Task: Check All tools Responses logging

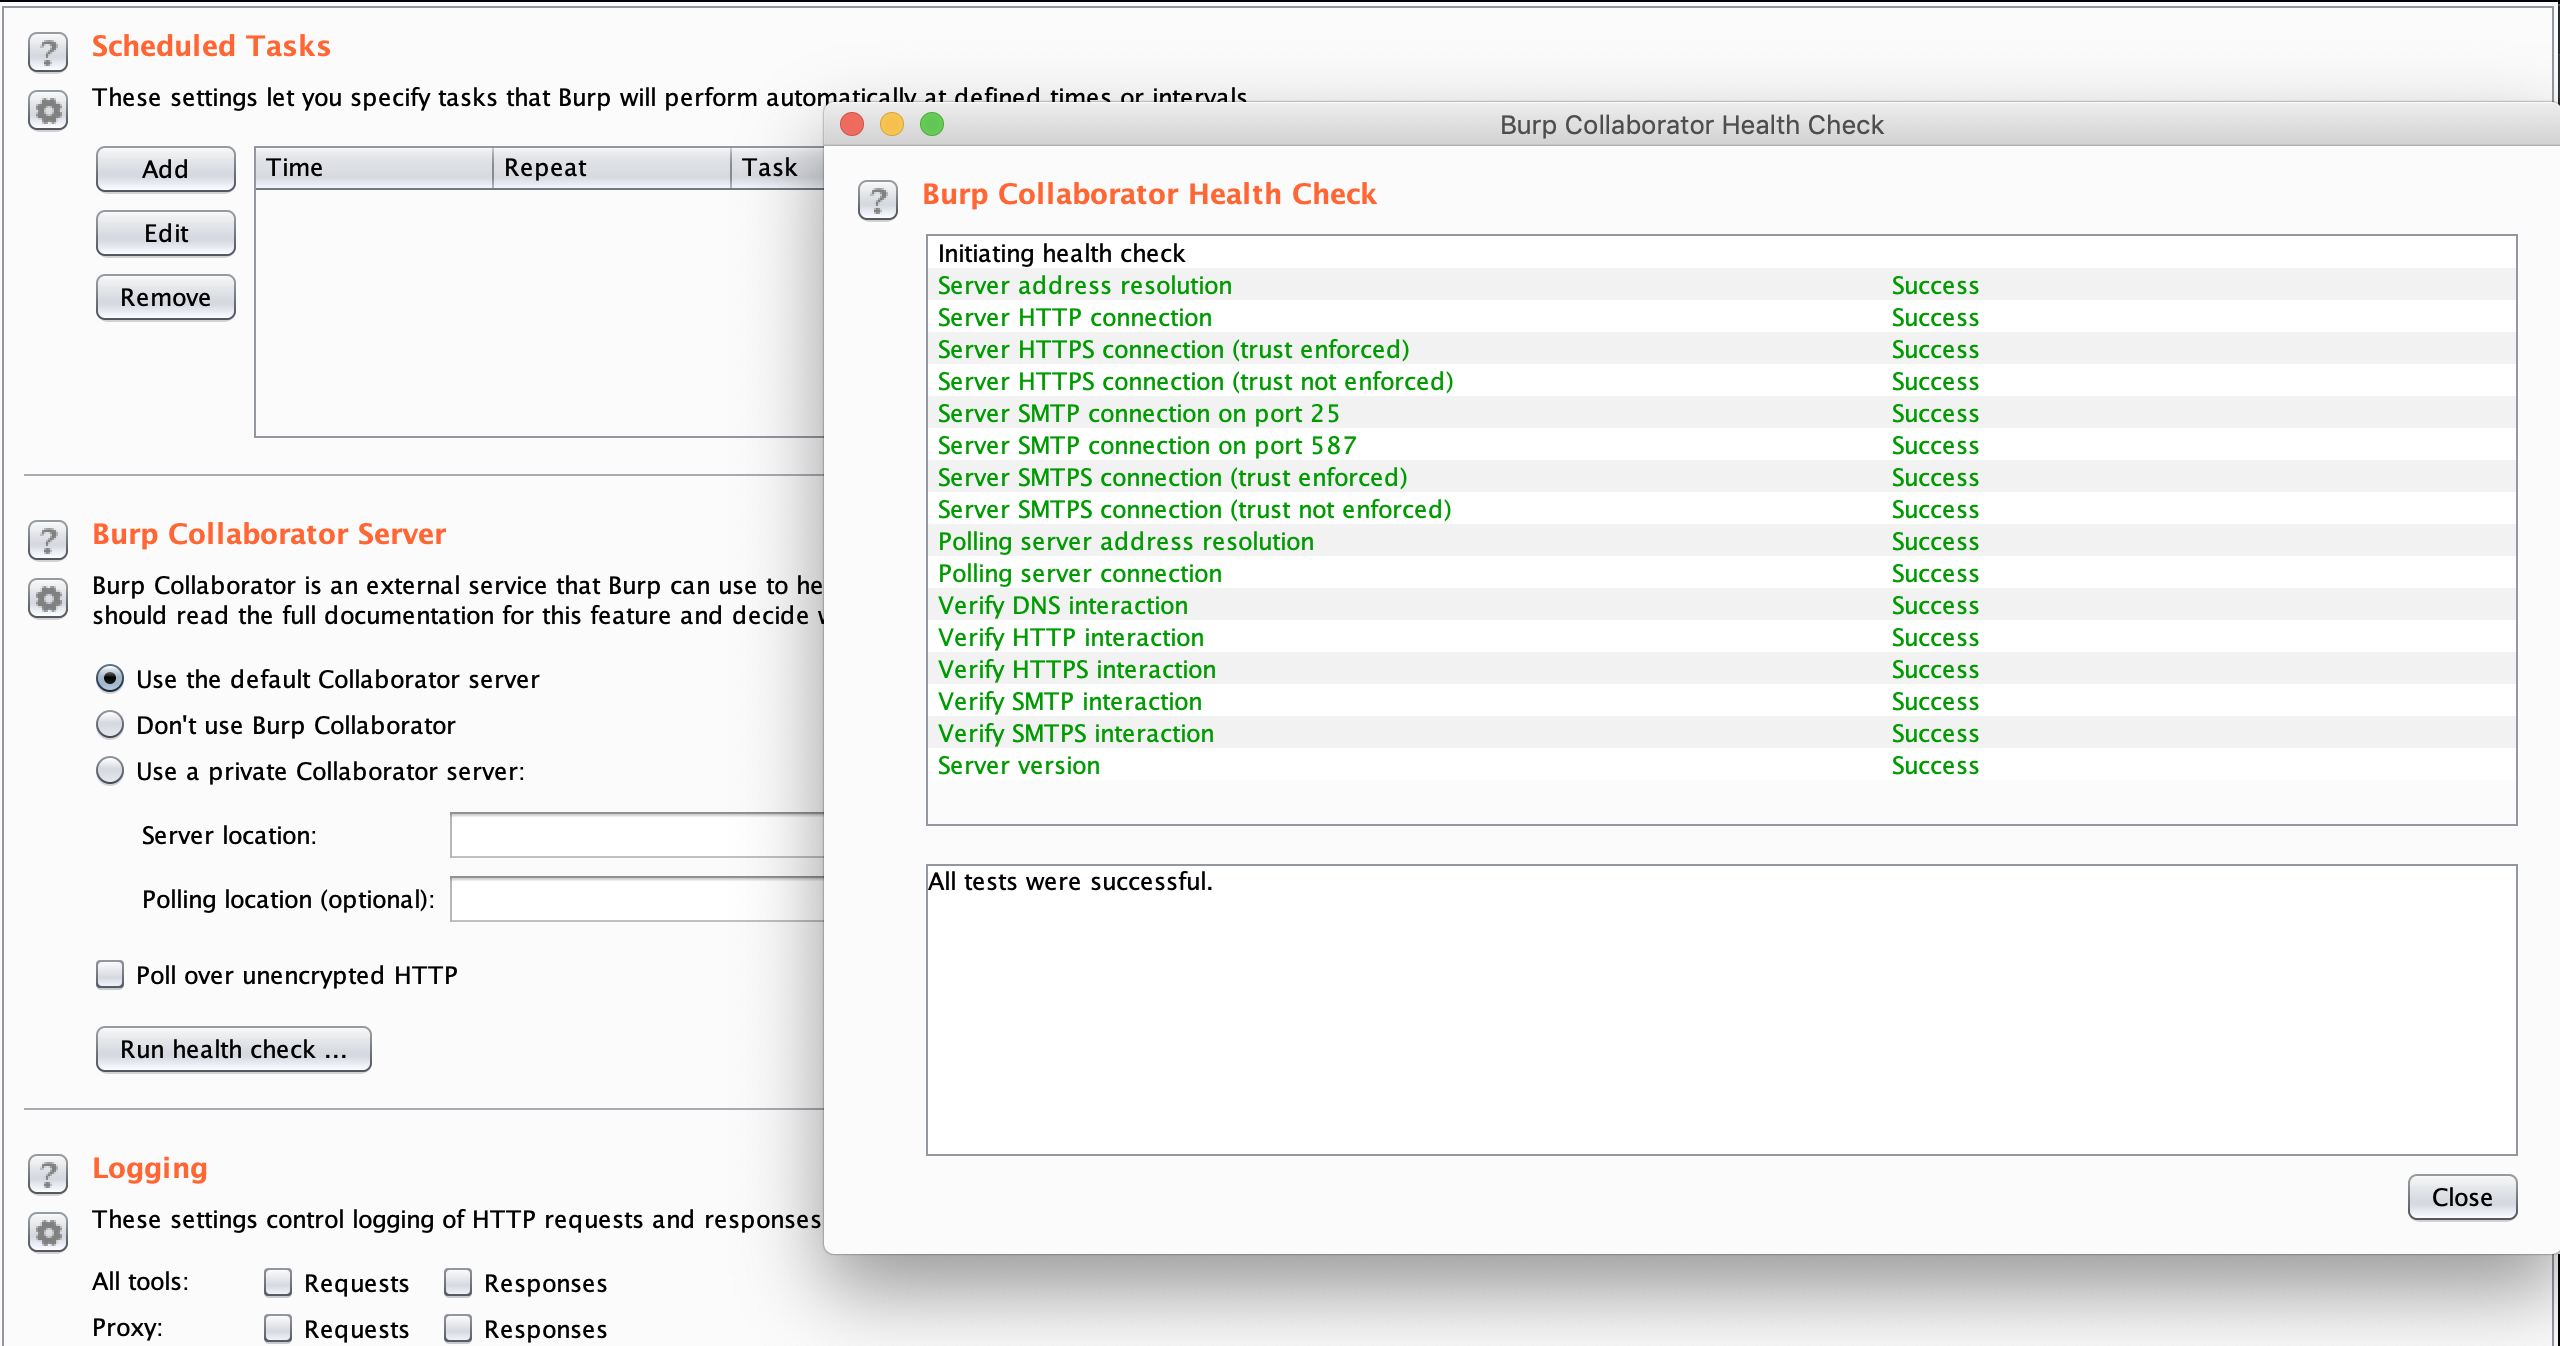Action: 458,1282
